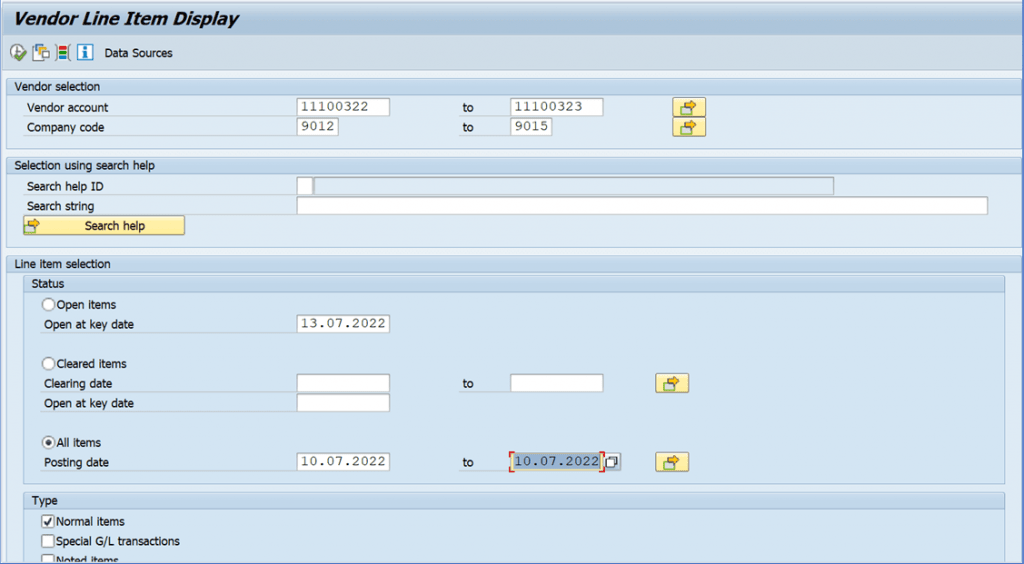1024x564 pixels.
Task: Click the Vendor selection section header
Action: tap(57, 87)
